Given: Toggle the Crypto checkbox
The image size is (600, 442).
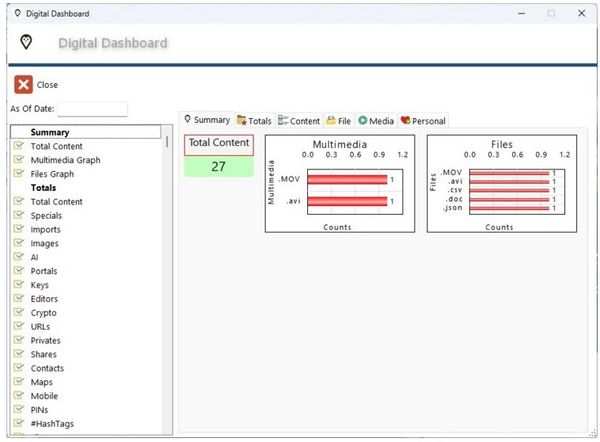Looking at the screenshot, I should click(18, 313).
